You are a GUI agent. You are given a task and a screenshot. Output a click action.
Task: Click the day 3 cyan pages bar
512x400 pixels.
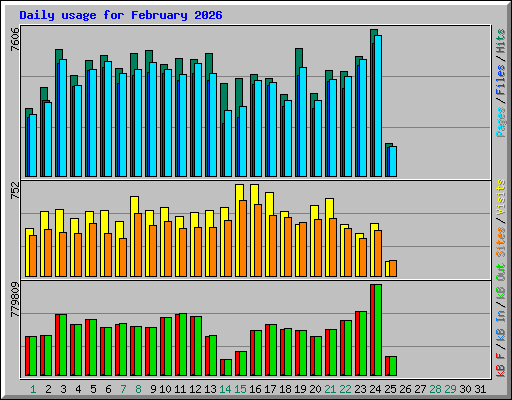(x=63, y=118)
